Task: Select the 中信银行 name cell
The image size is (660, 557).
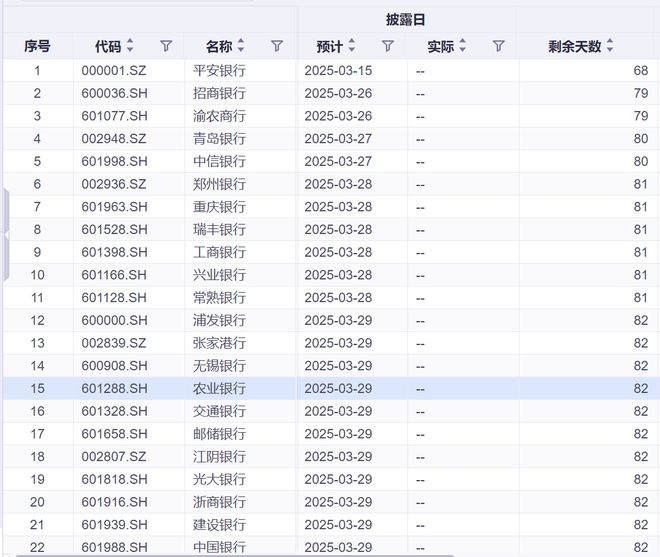Action: pos(219,161)
